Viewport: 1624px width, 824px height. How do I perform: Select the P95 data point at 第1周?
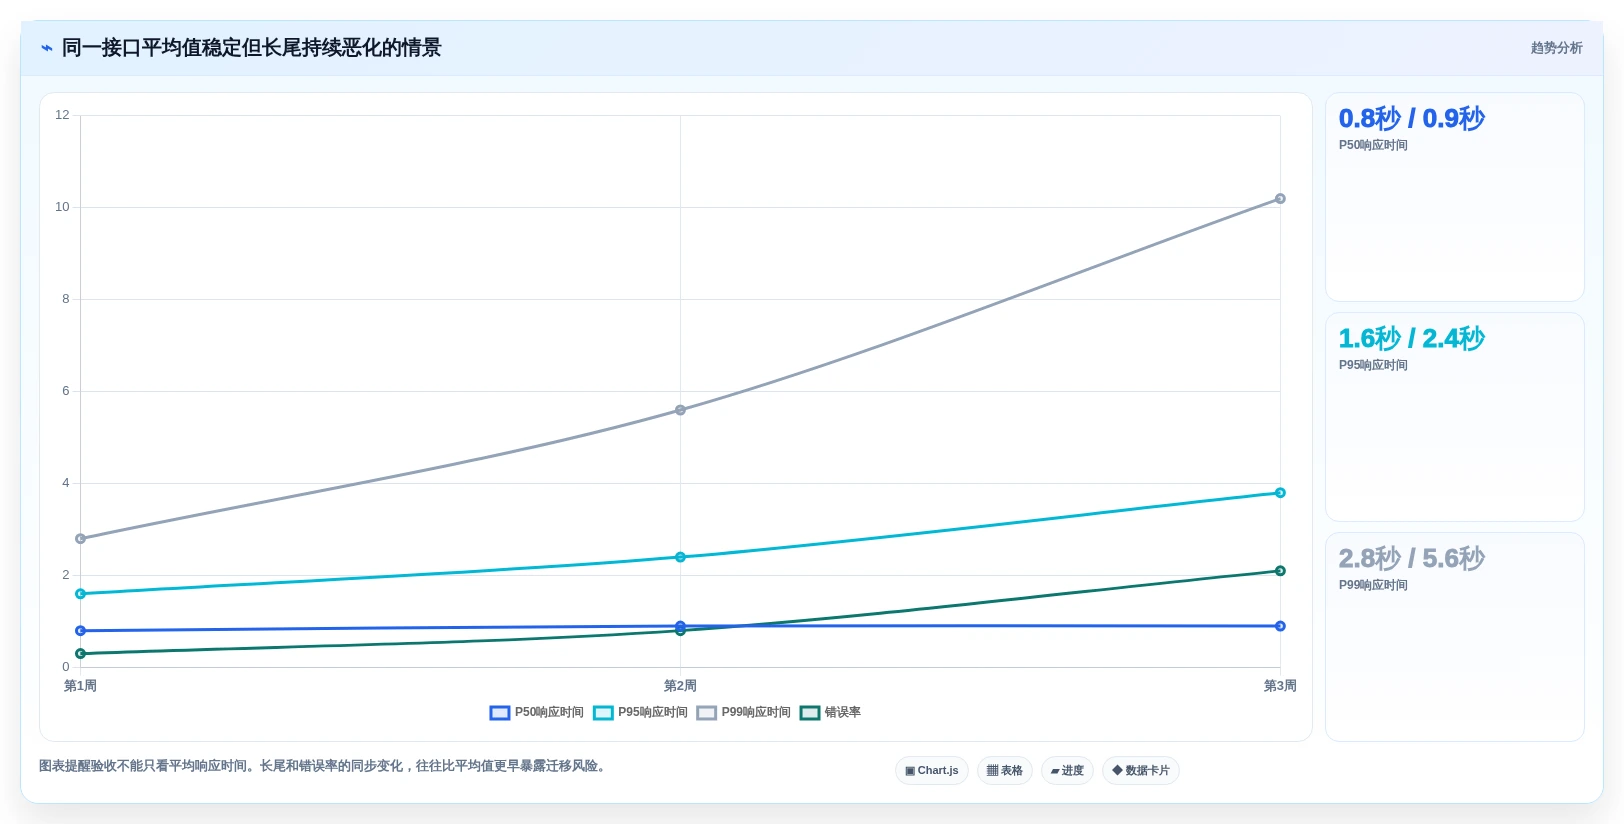click(80, 594)
